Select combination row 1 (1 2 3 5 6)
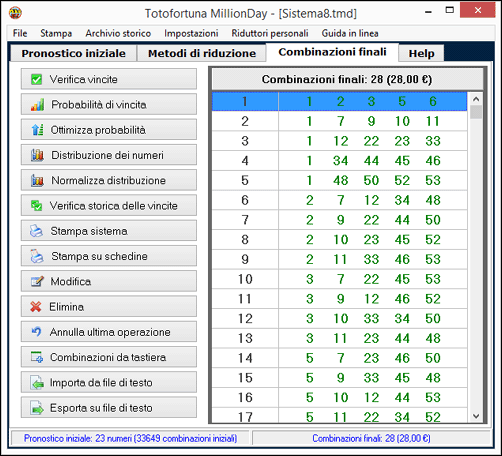This screenshot has height=456, width=502. pyautogui.click(x=339, y=101)
